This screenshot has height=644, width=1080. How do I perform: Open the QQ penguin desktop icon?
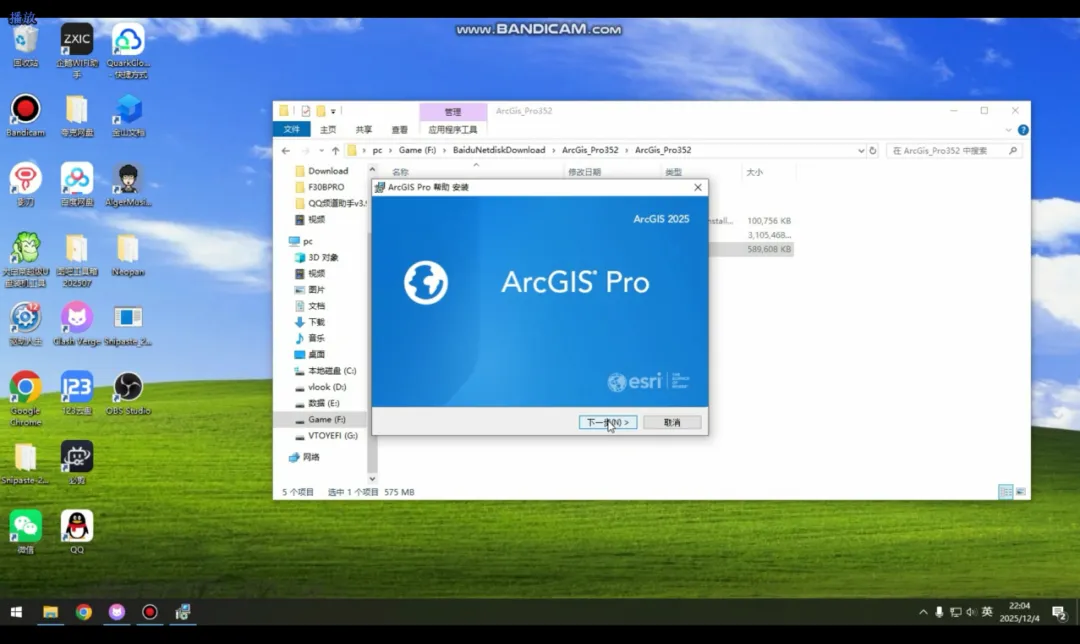tap(76, 532)
